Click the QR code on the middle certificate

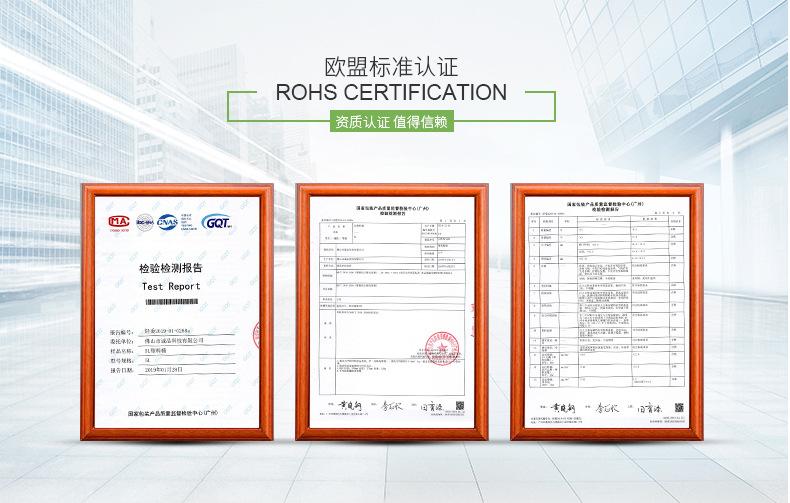(x=460, y=406)
